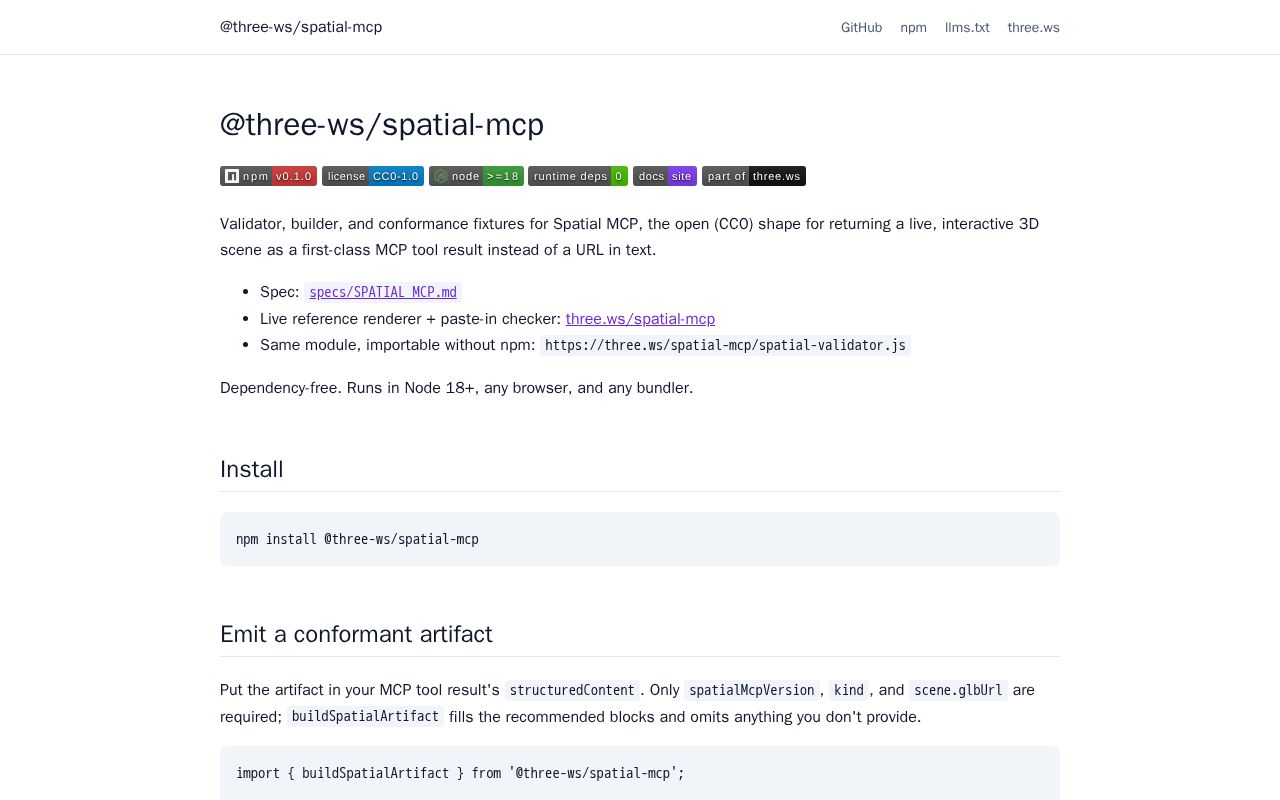Click the Emit a conformant artifact heading
The image size is (1280, 800).
(356, 634)
